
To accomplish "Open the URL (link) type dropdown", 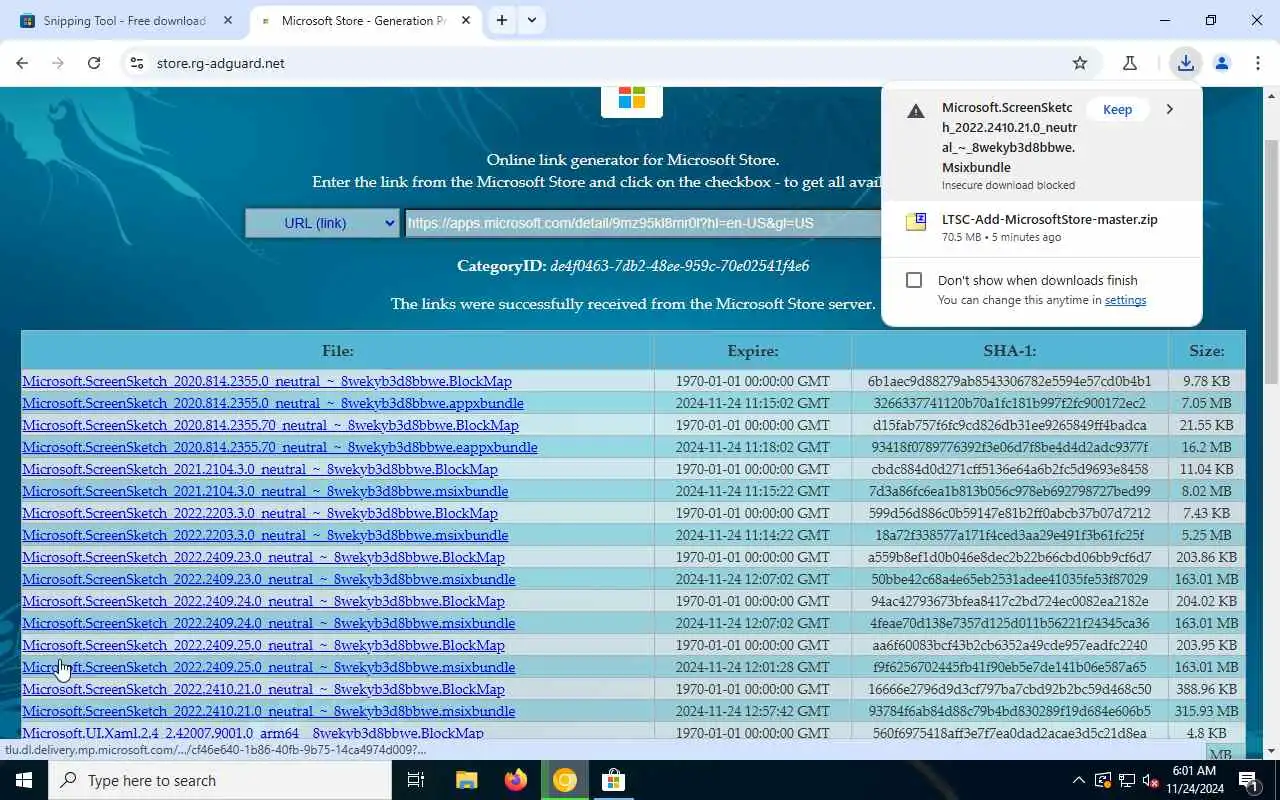I will pos(323,223).
